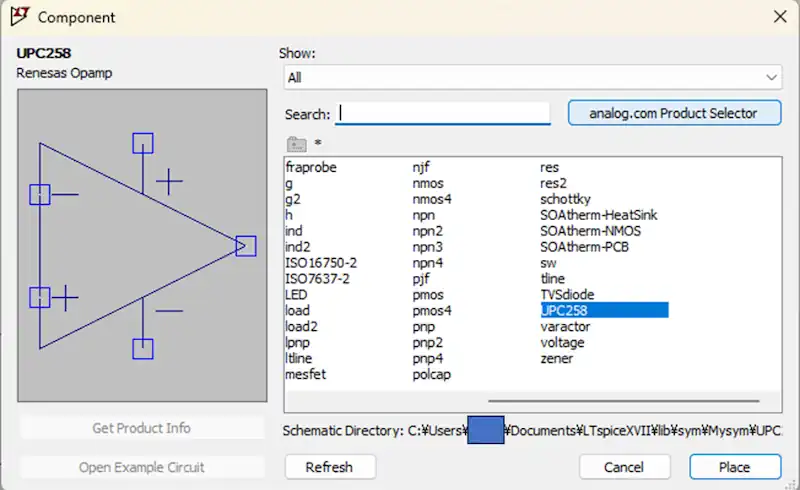
Task: Select ISO16750-2 from the list
Action: (320, 263)
